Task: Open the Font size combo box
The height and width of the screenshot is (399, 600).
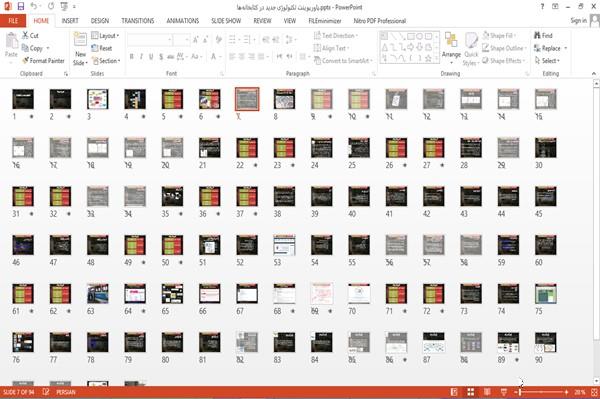Action: point(181,39)
